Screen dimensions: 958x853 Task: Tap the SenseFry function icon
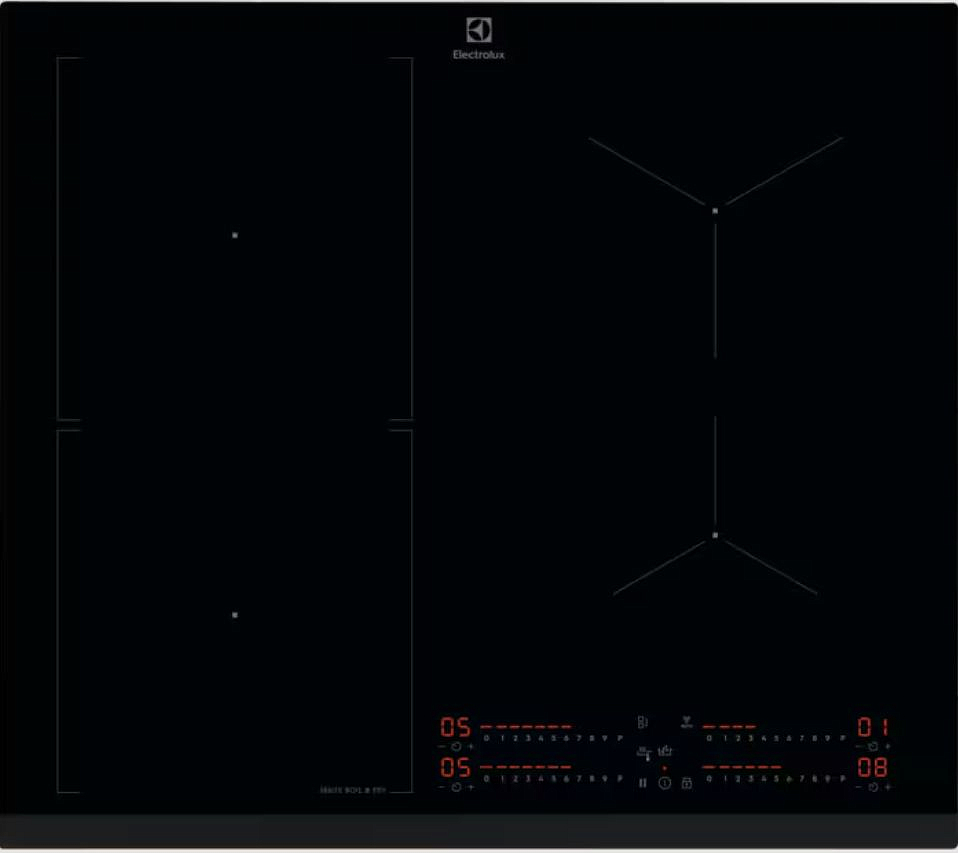click(x=664, y=751)
